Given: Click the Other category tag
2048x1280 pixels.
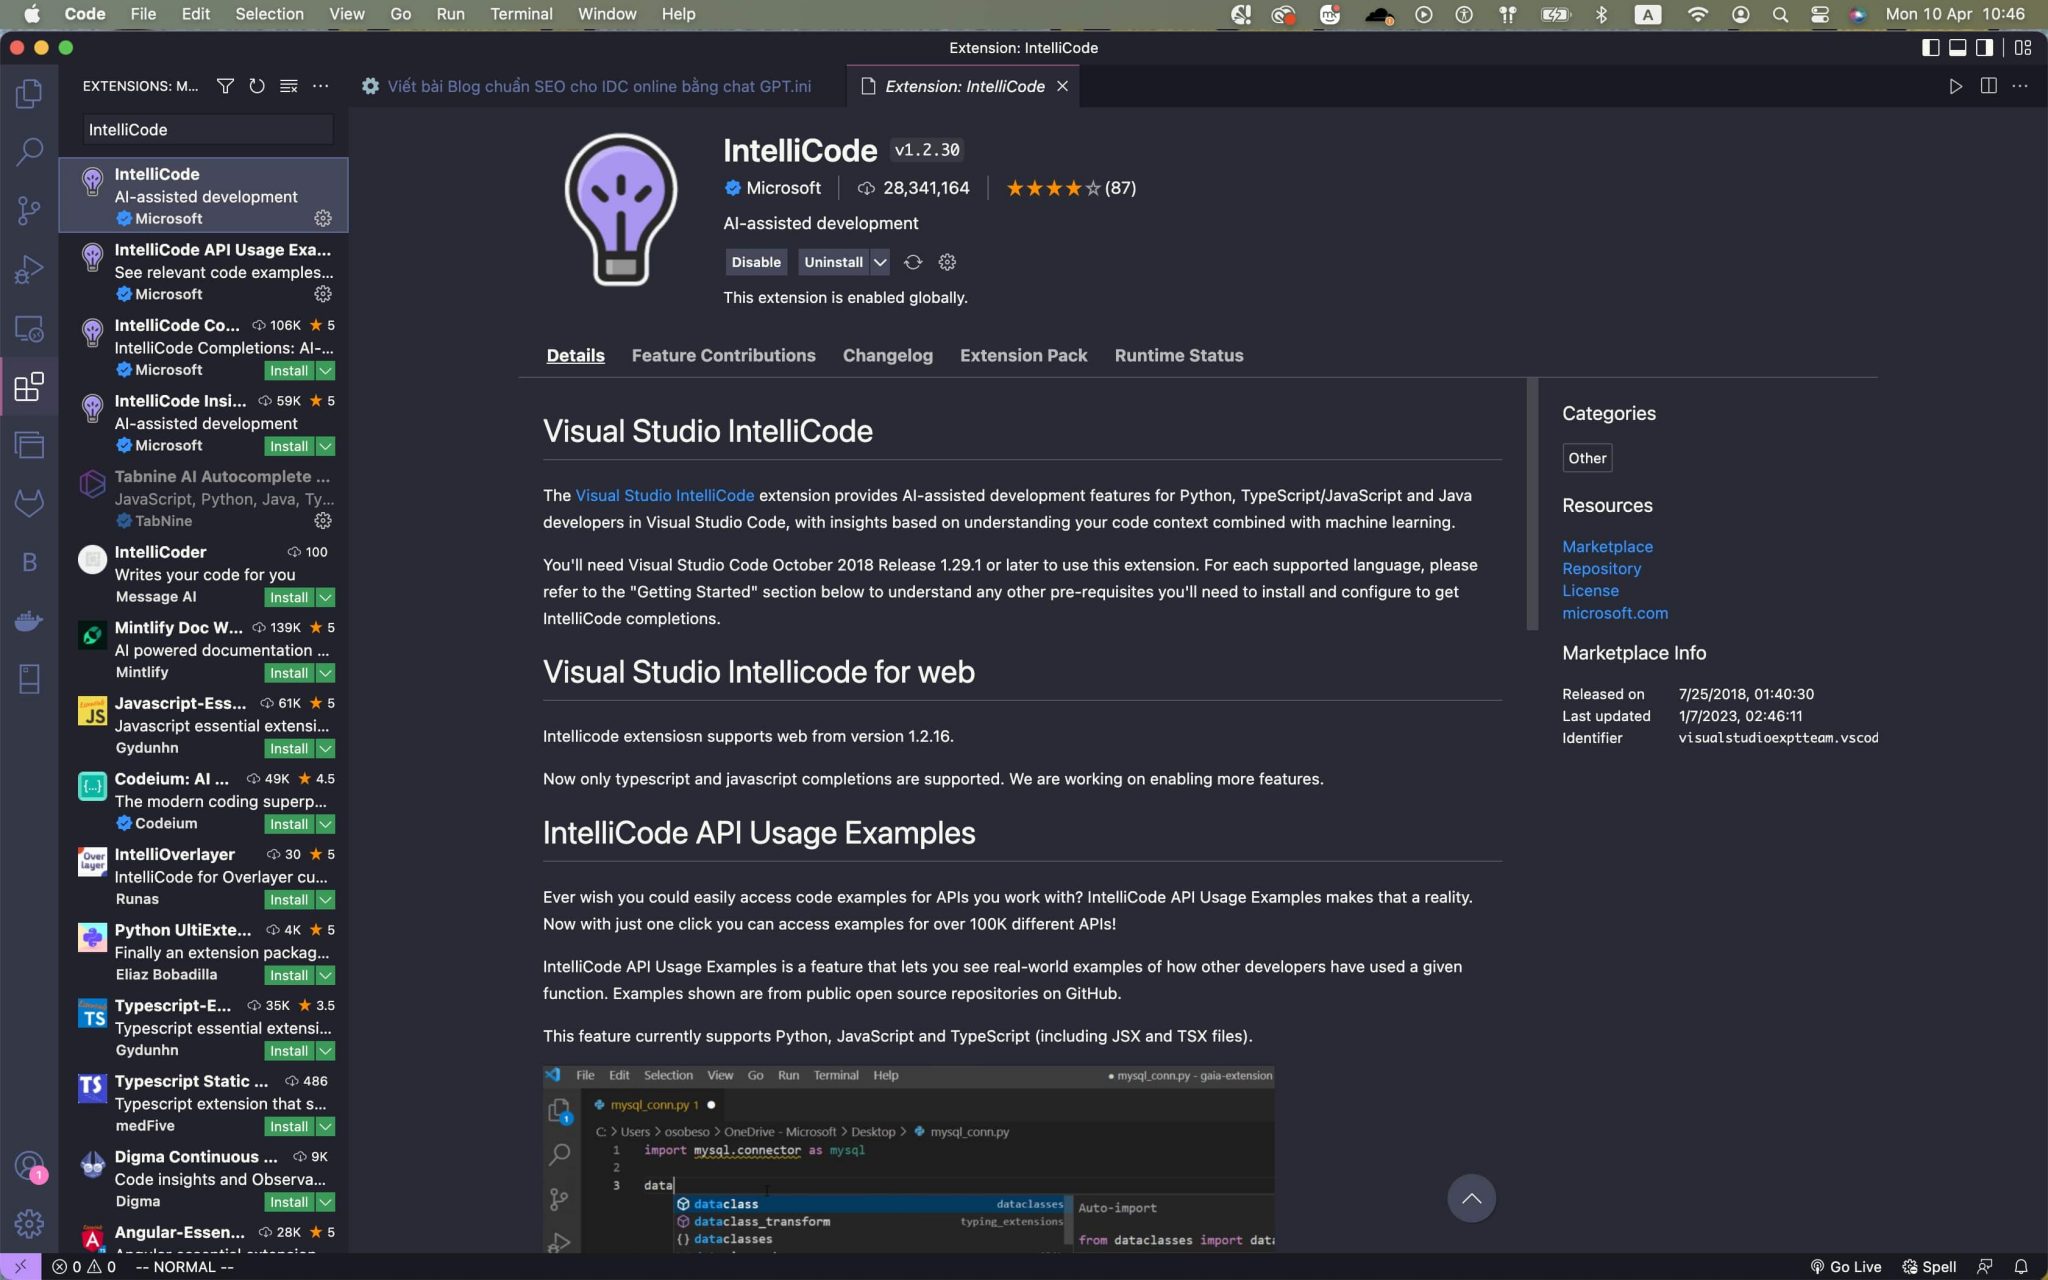Looking at the screenshot, I should [x=1587, y=458].
